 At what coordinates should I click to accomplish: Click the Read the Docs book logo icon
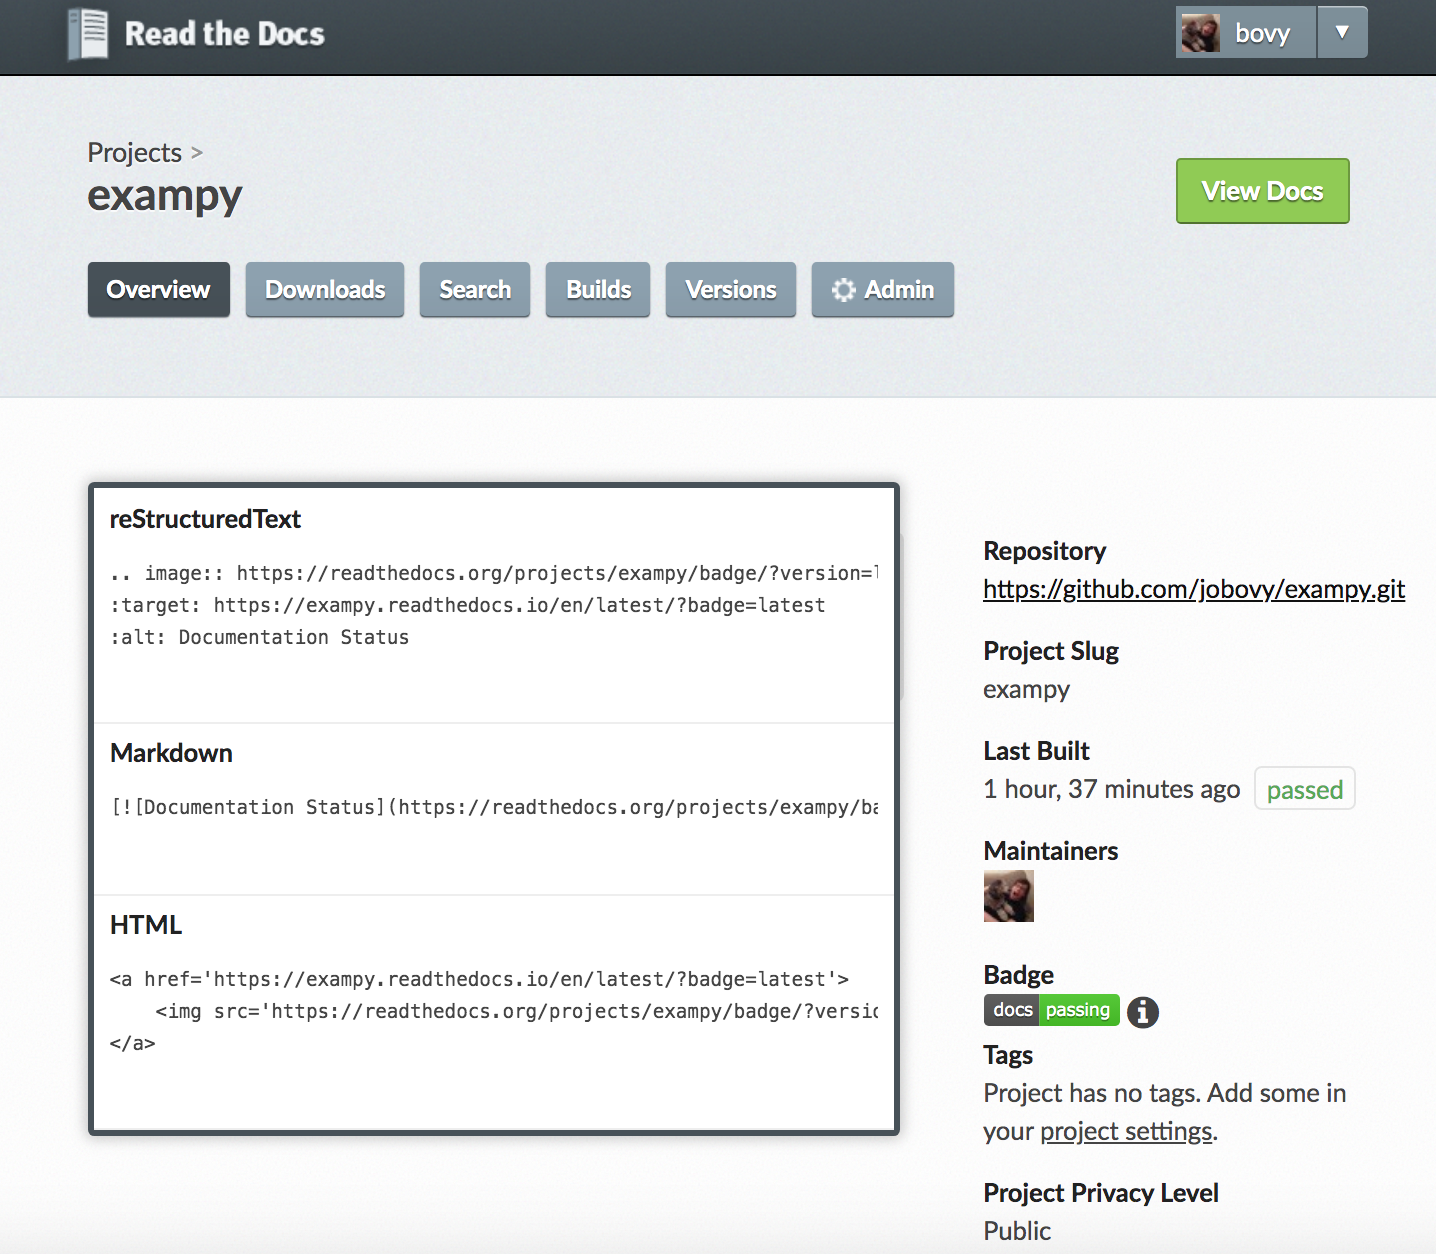pyautogui.click(x=88, y=34)
